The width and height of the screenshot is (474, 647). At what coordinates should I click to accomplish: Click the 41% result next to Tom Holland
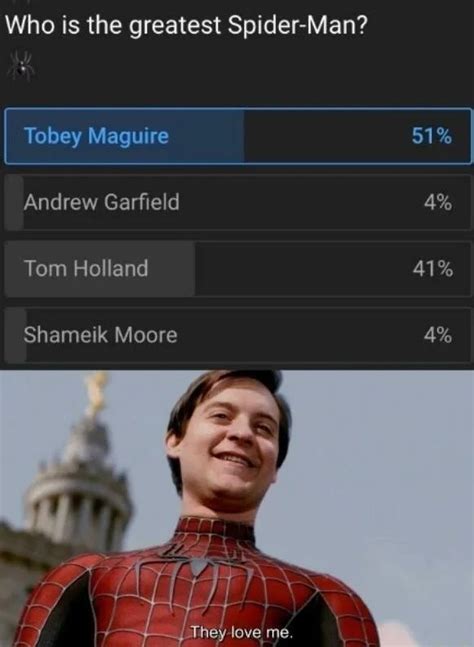tap(432, 269)
